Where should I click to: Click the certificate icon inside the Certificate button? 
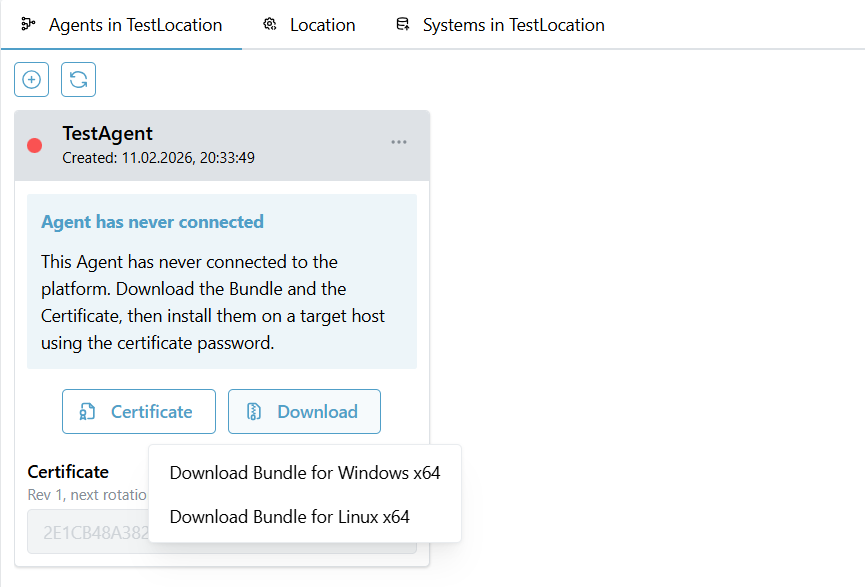tap(89, 411)
